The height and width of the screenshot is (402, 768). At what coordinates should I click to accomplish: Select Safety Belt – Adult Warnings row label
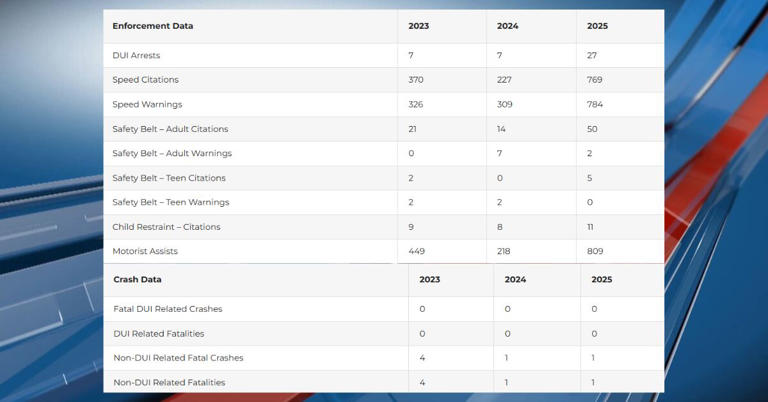(172, 153)
